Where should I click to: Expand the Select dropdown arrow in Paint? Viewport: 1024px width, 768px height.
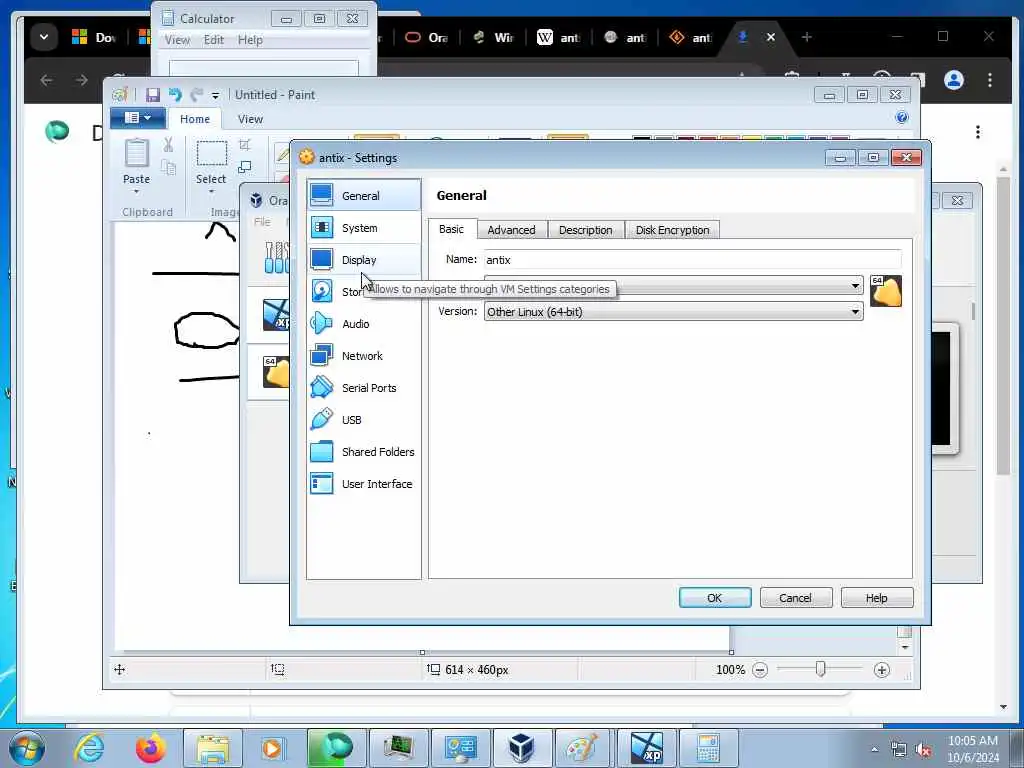coord(211,191)
